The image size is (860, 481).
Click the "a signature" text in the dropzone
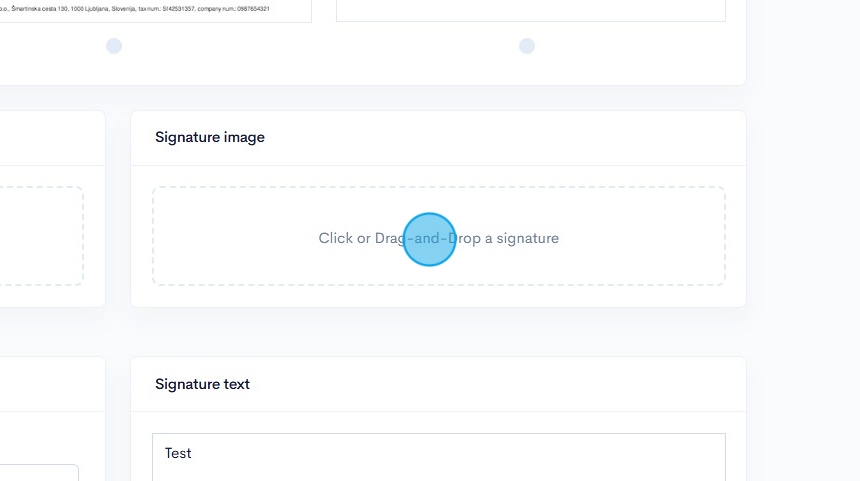[521, 238]
